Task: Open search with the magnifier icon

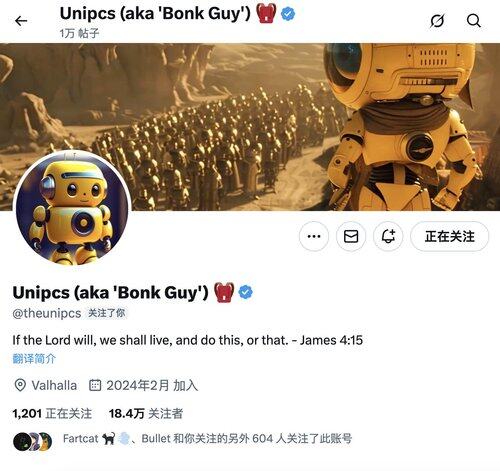Action: (474, 21)
